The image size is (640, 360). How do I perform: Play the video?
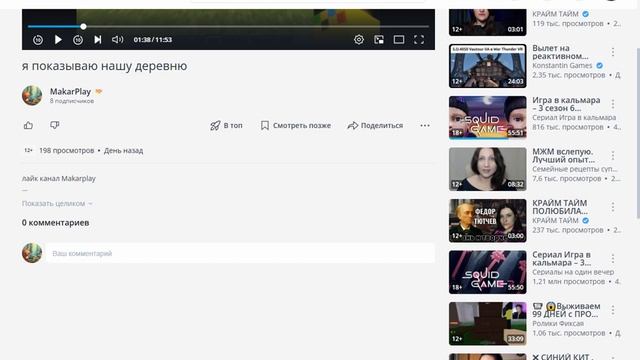(x=58, y=40)
